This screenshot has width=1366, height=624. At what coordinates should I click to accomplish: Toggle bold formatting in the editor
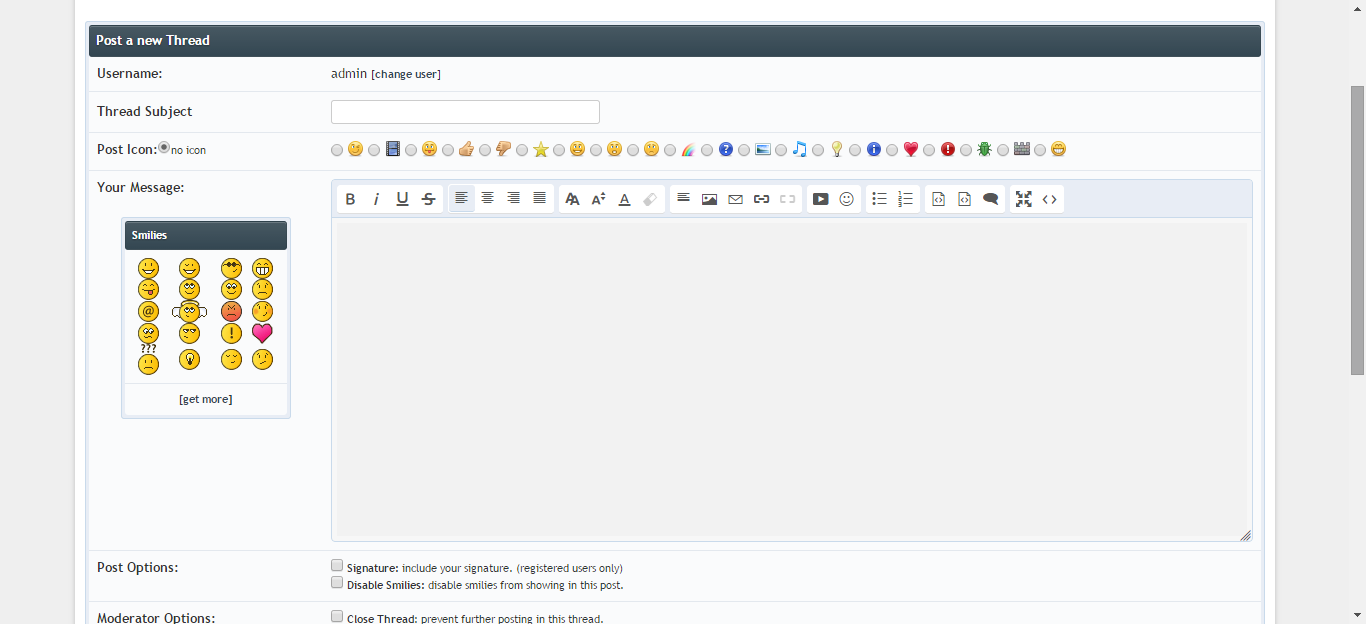click(350, 199)
